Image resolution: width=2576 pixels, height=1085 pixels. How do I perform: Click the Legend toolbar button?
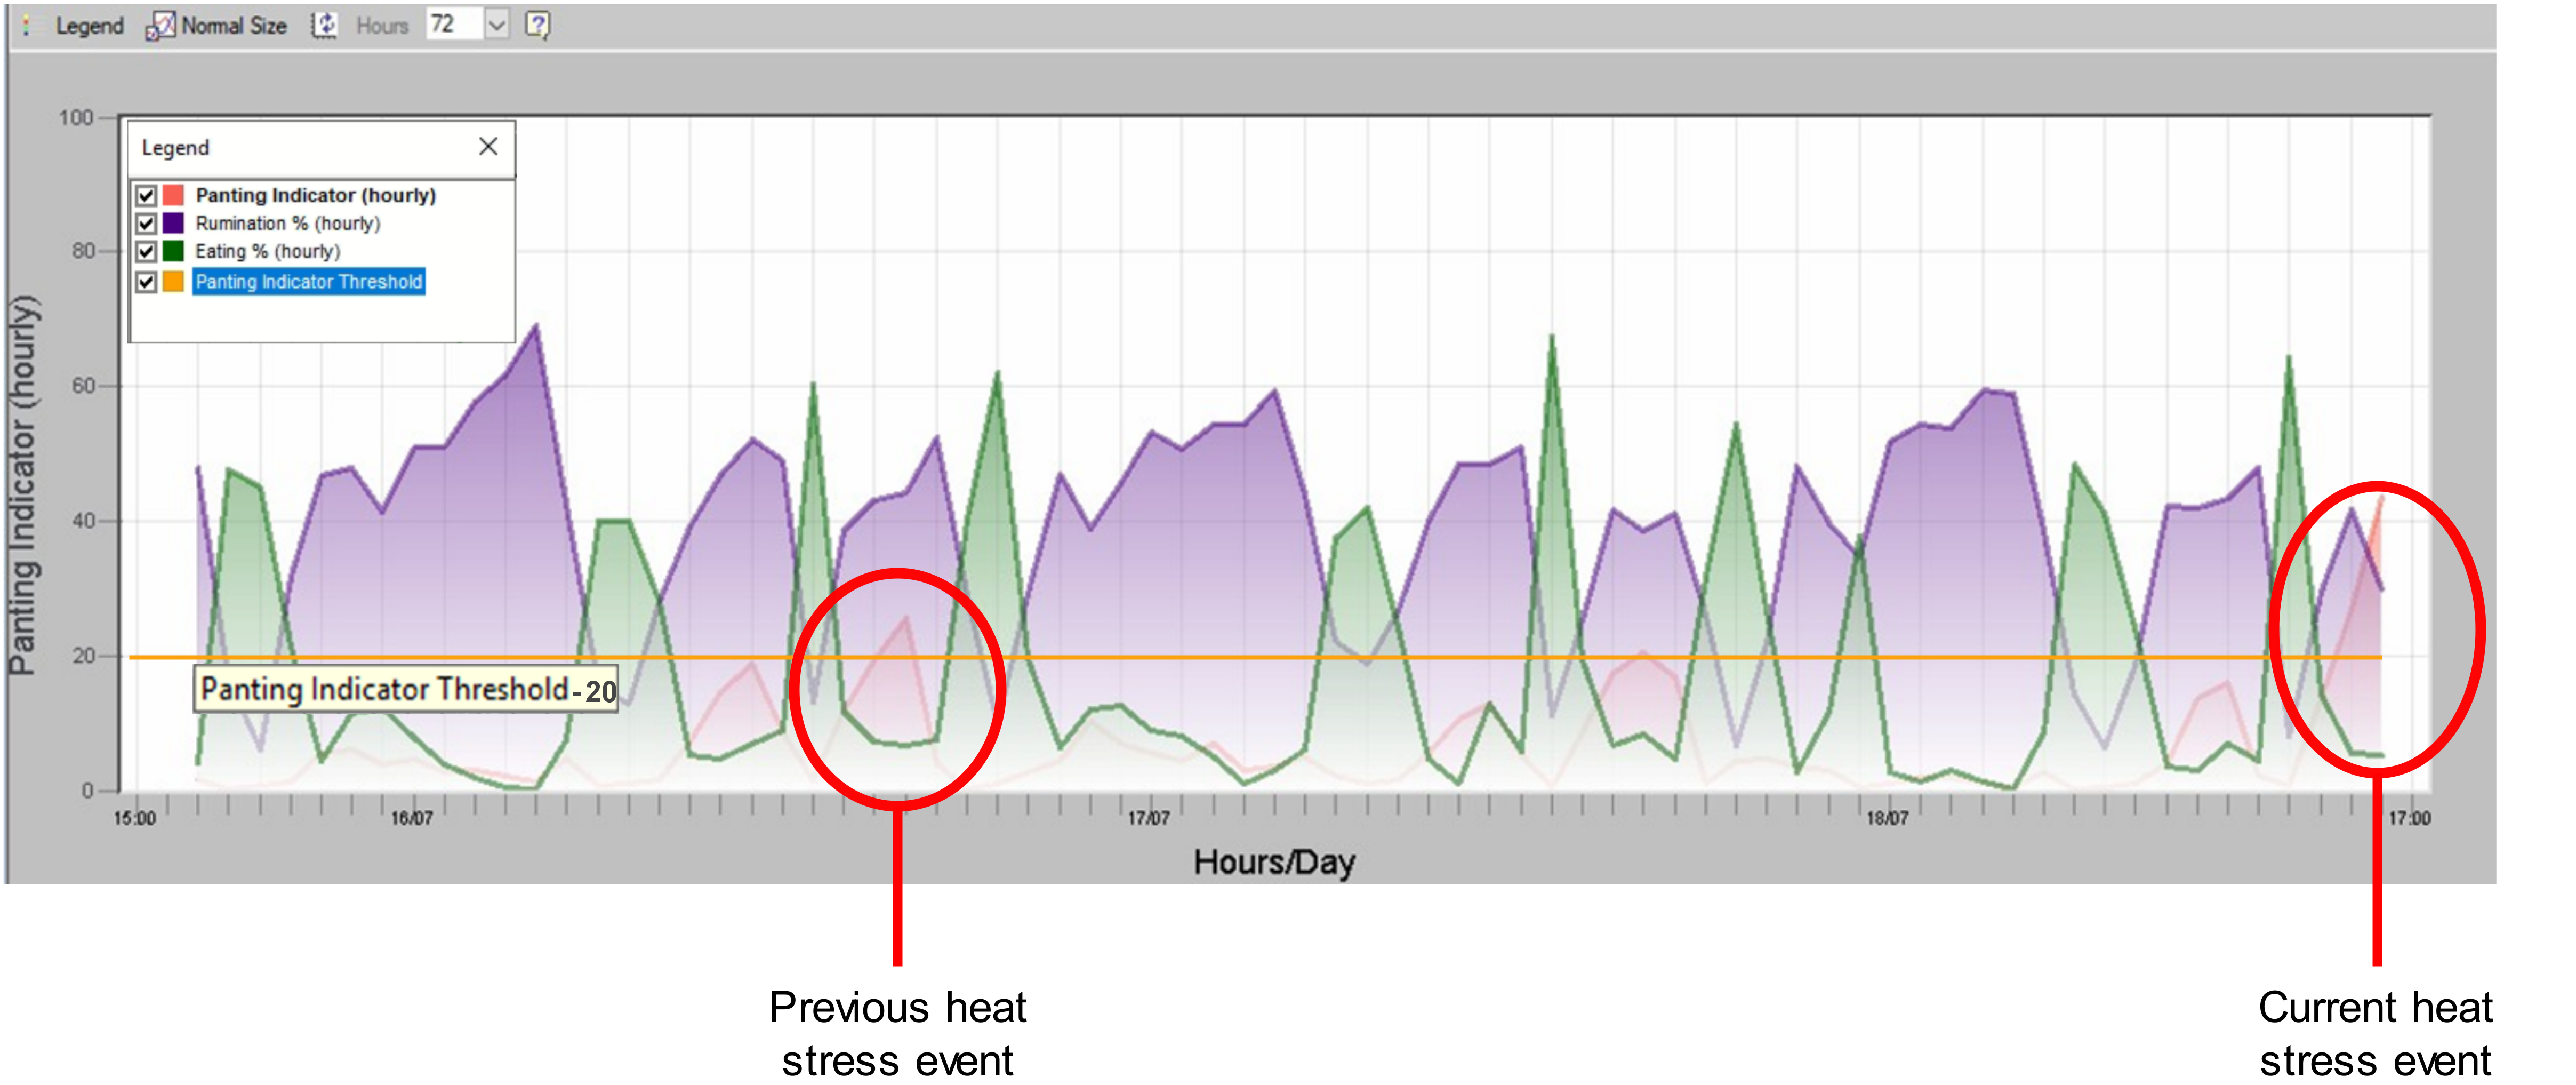89,26
